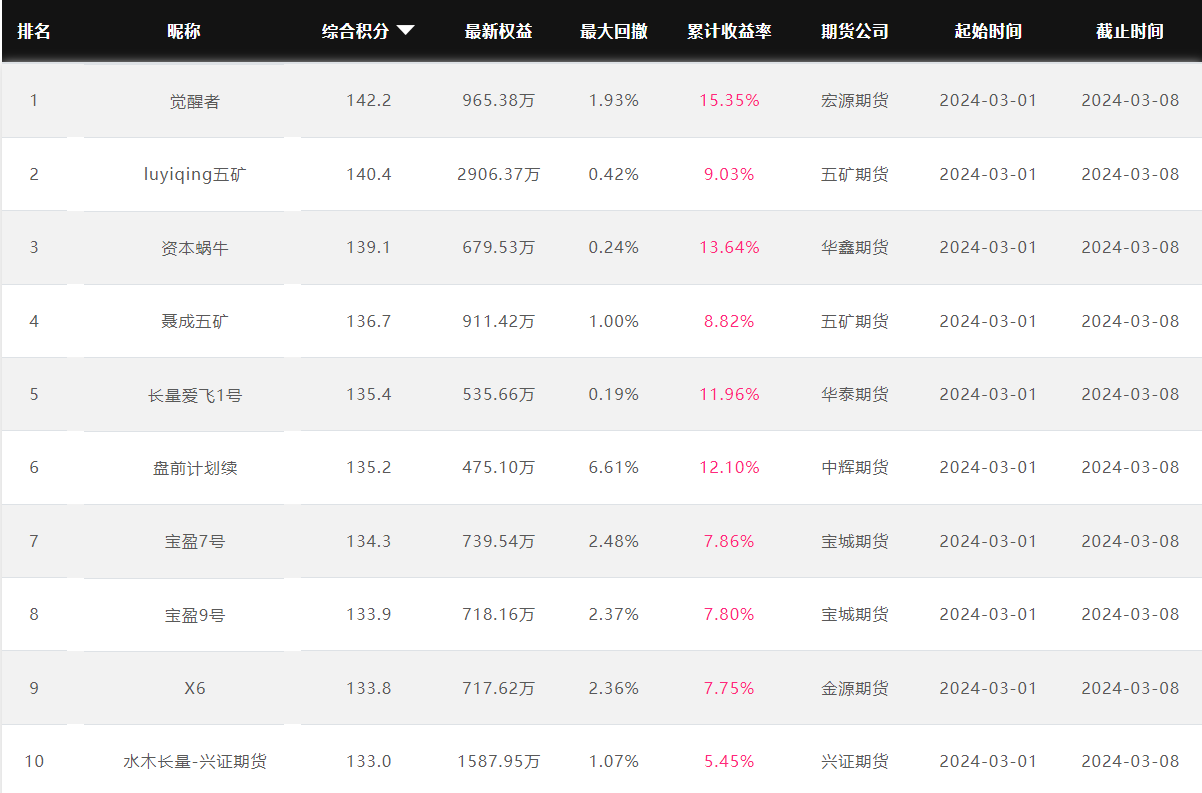Viewport: 1202px width, 793px height.
Task: Select the 13.64% cumulative return value
Action: point(729,247)
